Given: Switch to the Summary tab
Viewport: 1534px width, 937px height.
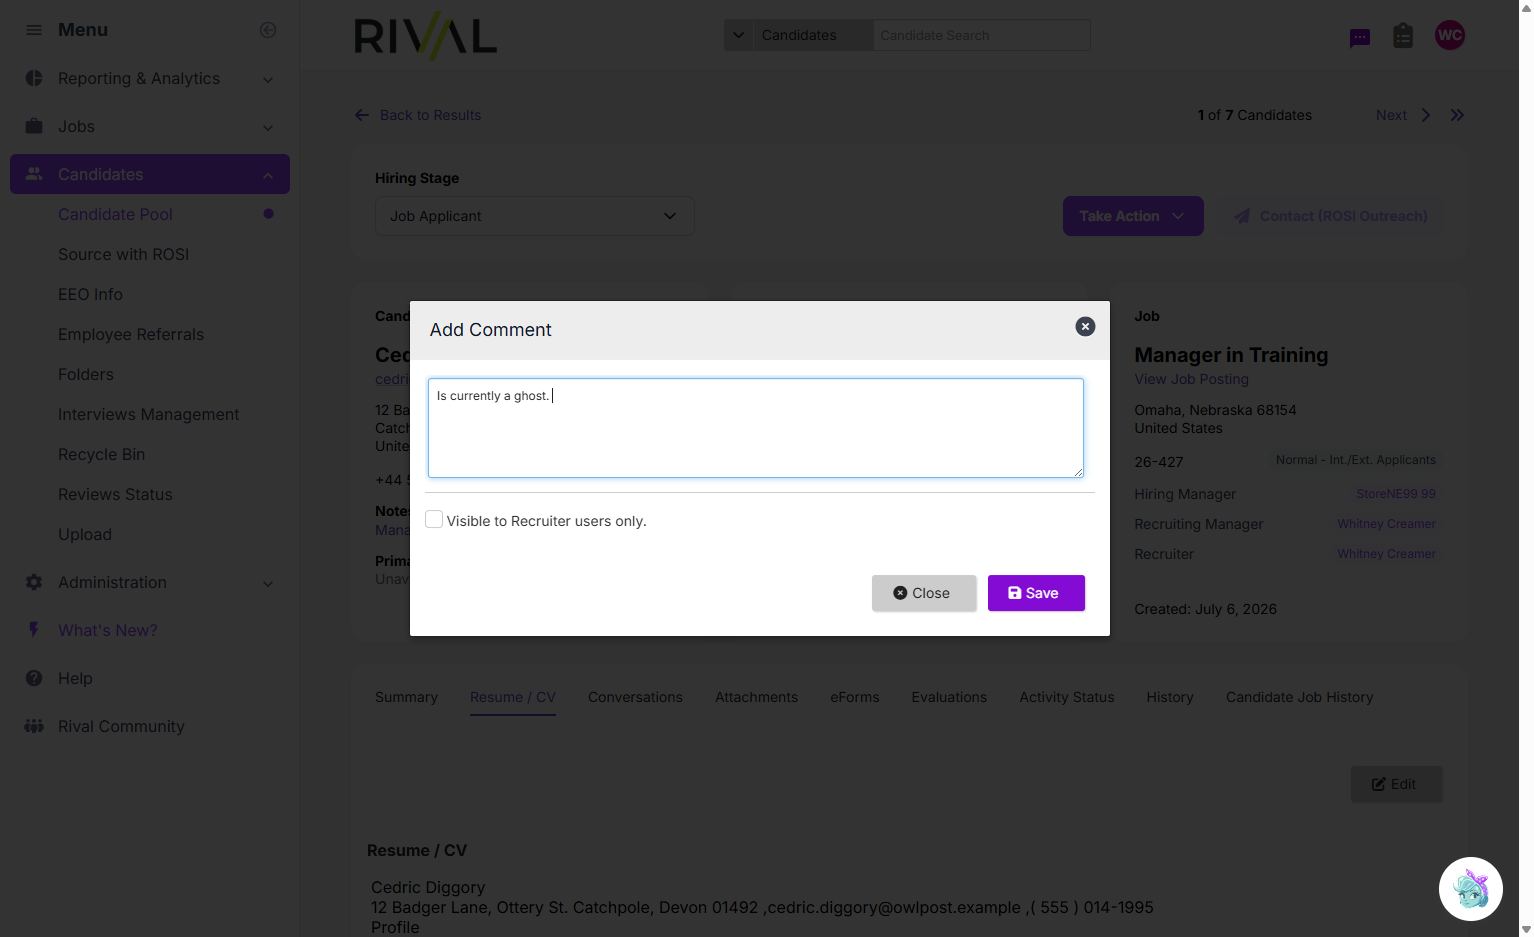Looking at the screenshot, I should [x=406, y=697].
